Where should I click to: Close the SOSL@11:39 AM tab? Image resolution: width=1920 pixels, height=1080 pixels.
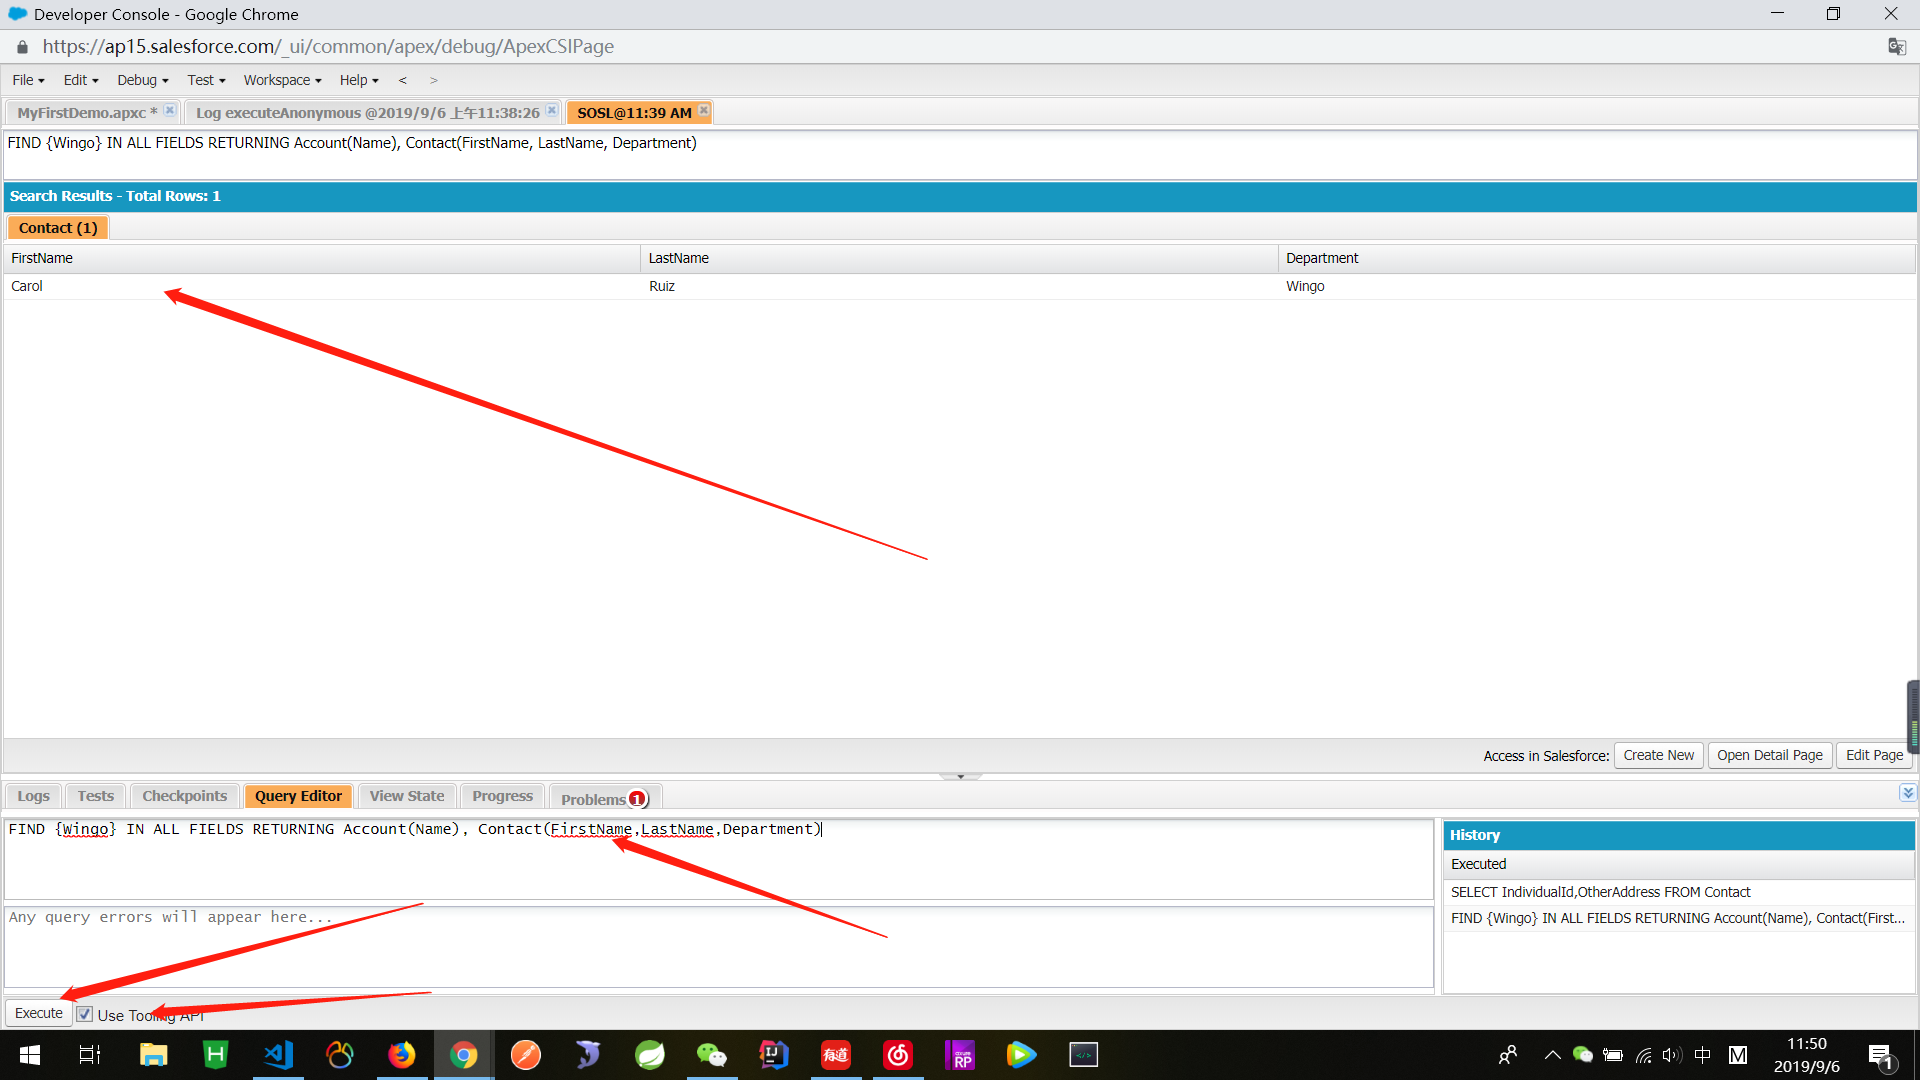(x=704, y=111)
